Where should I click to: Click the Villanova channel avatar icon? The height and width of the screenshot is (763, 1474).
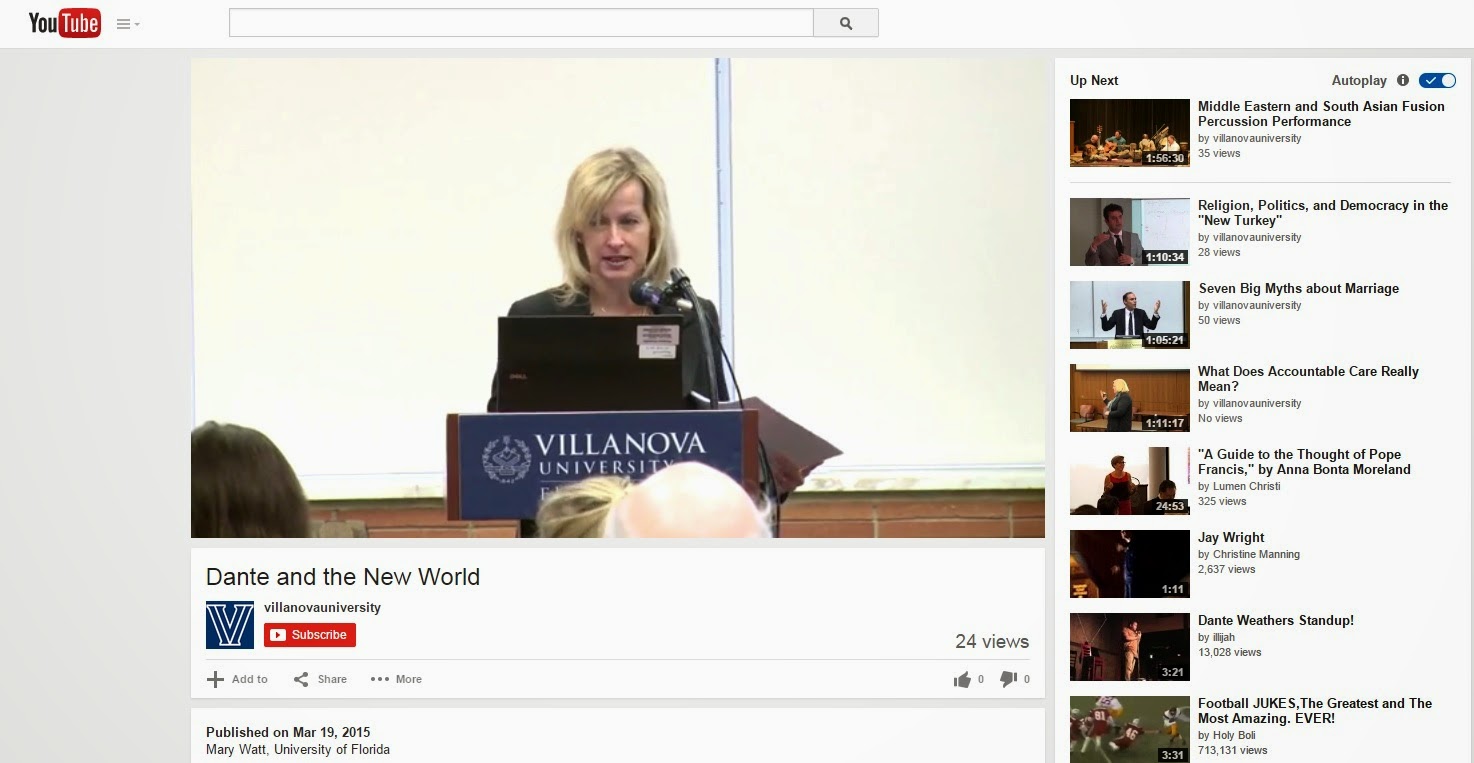230,625
